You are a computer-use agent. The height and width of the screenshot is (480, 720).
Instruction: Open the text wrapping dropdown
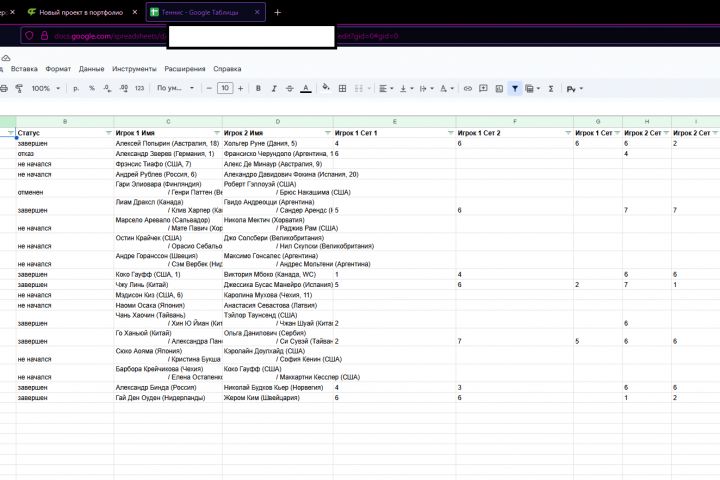coord(427,89)
